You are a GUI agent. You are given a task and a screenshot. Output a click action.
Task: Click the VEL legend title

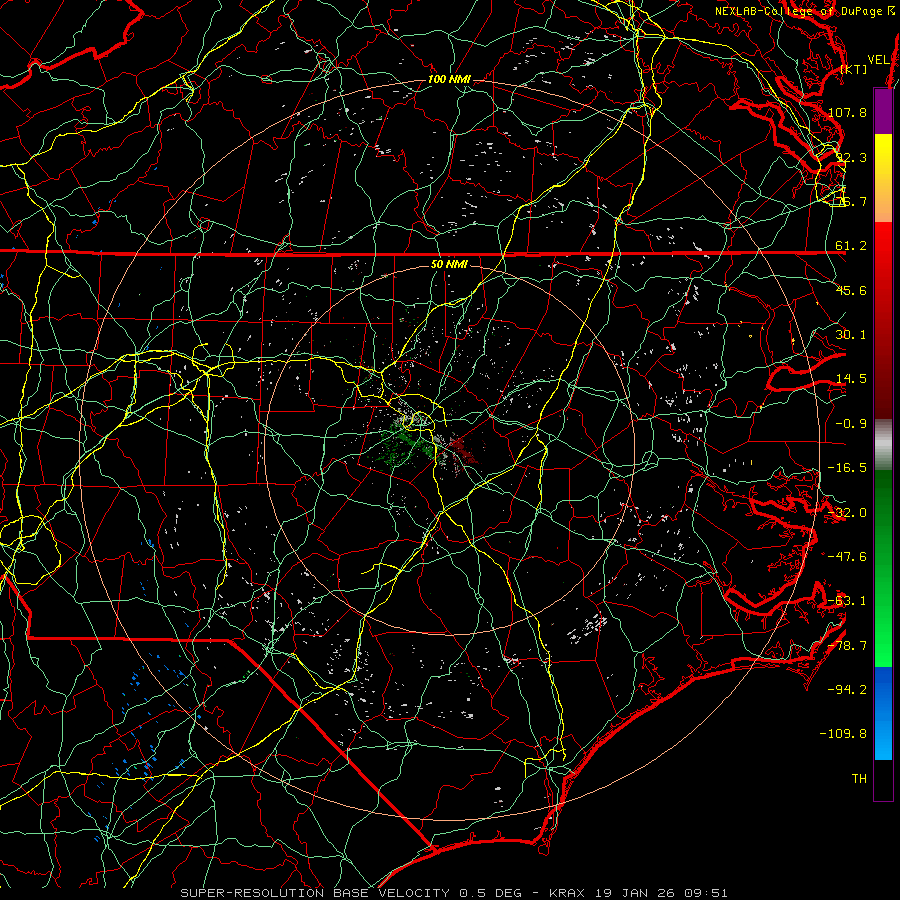878,59
